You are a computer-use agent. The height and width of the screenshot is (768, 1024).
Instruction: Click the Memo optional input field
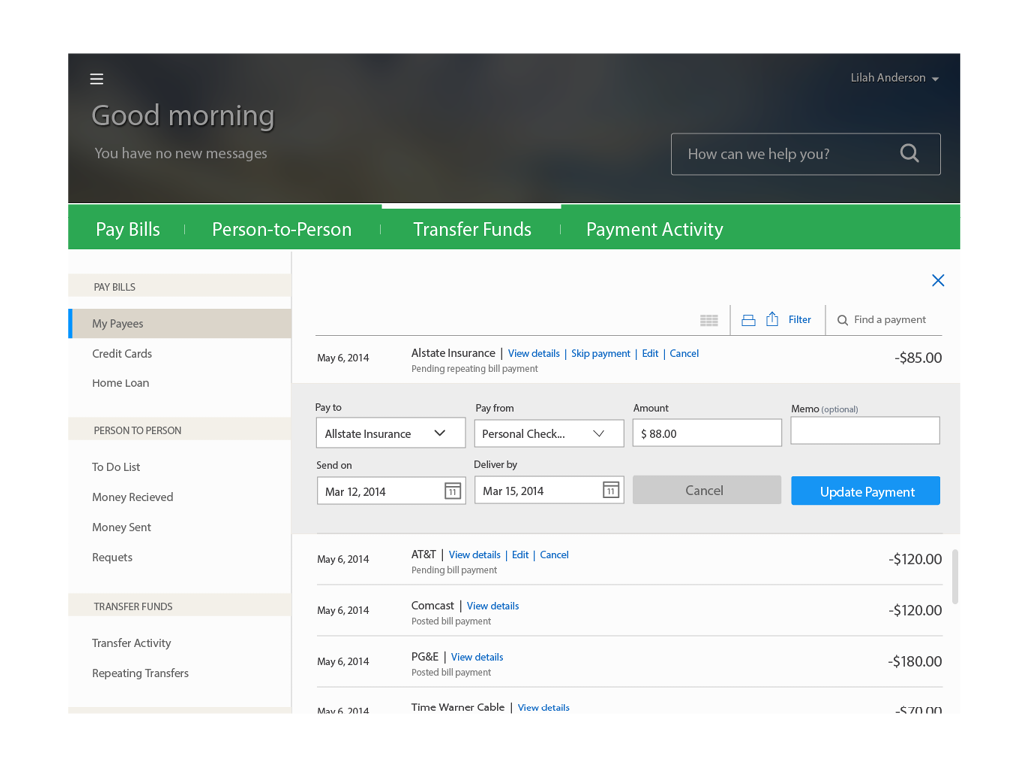pos(865,431)
